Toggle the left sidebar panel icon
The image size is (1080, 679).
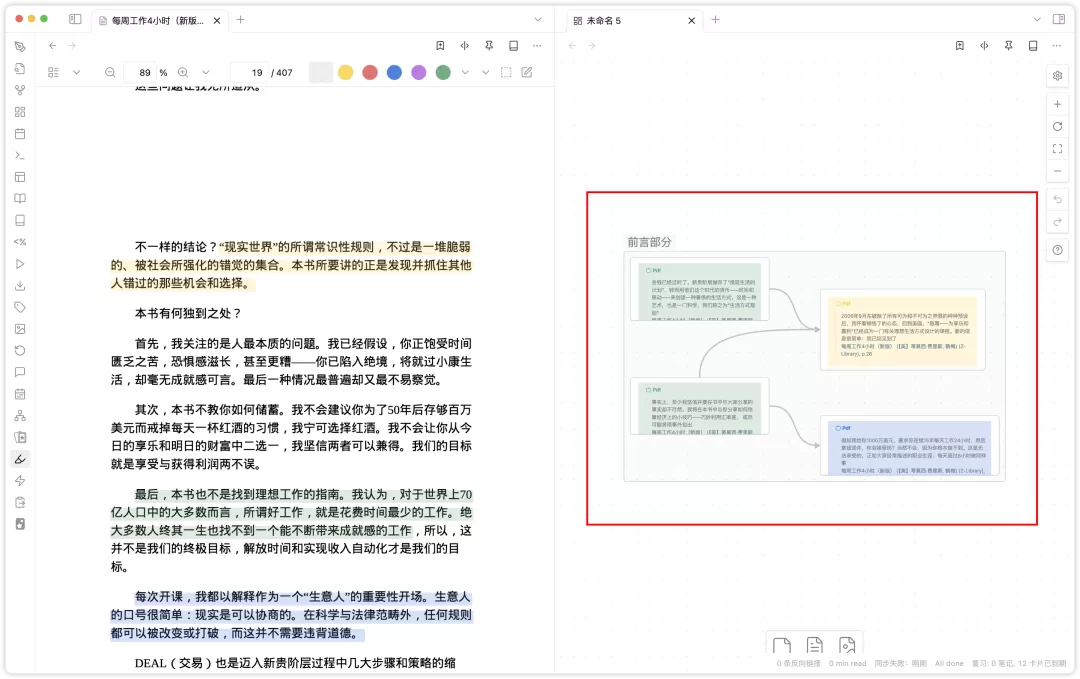pos(75,19)
